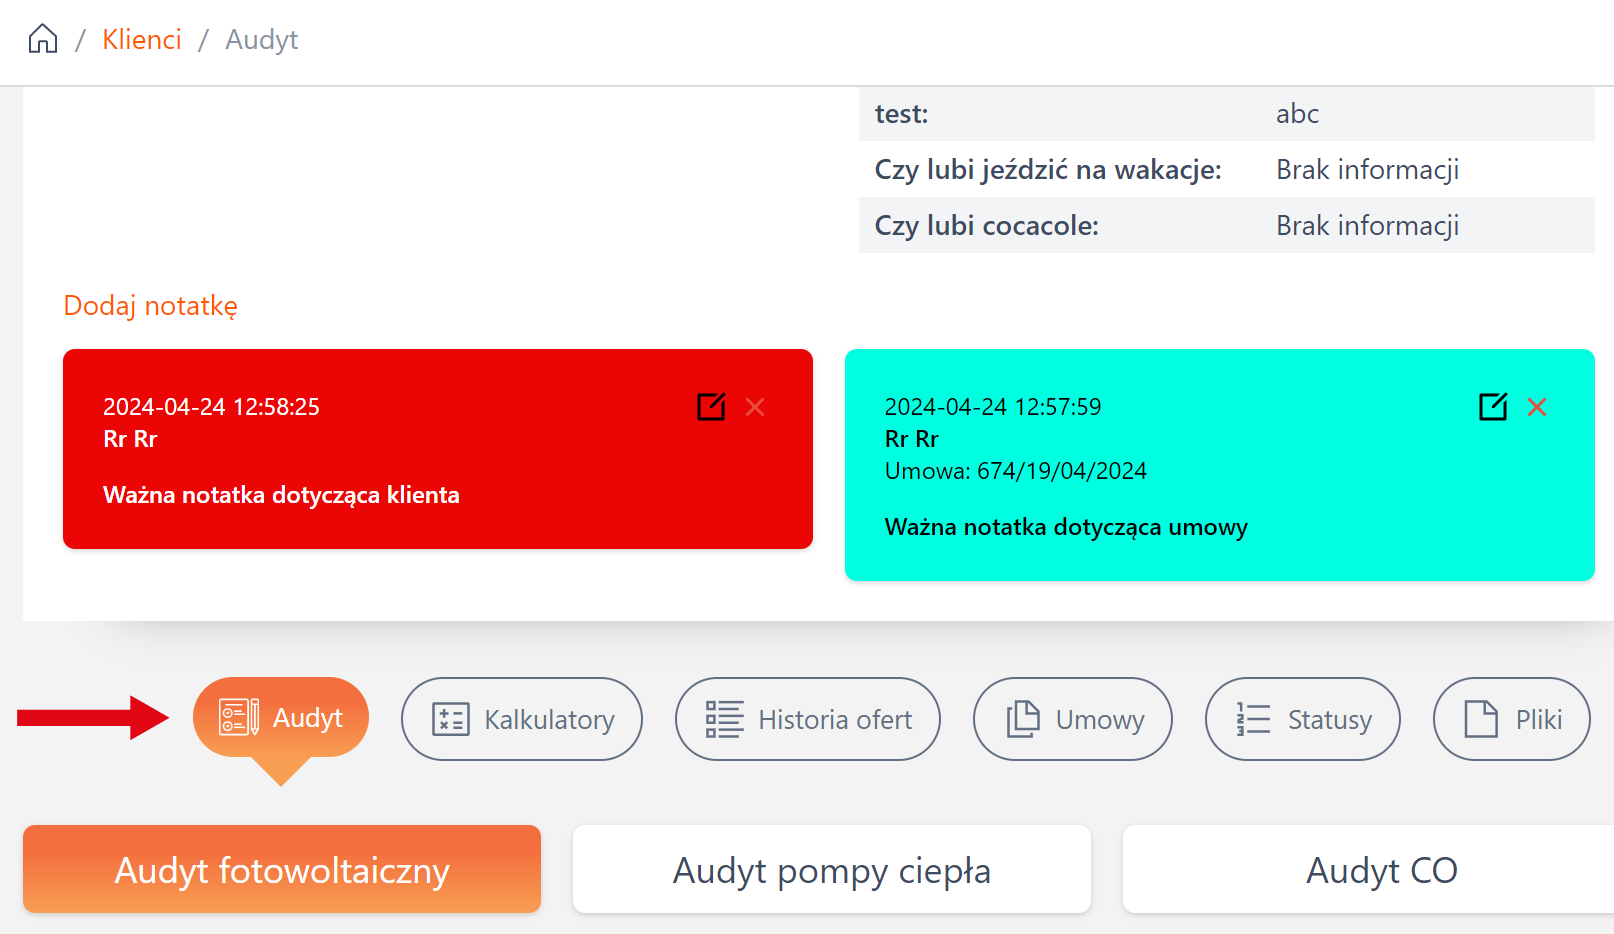Image resolution: width=1614 pixels, height=934 pixels.
Task: Open the Pliki tab
Action: point(1511,719)
